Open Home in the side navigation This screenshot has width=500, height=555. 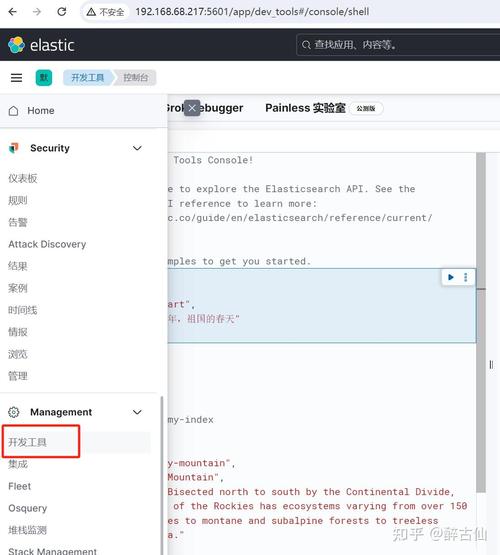[41, 111]
